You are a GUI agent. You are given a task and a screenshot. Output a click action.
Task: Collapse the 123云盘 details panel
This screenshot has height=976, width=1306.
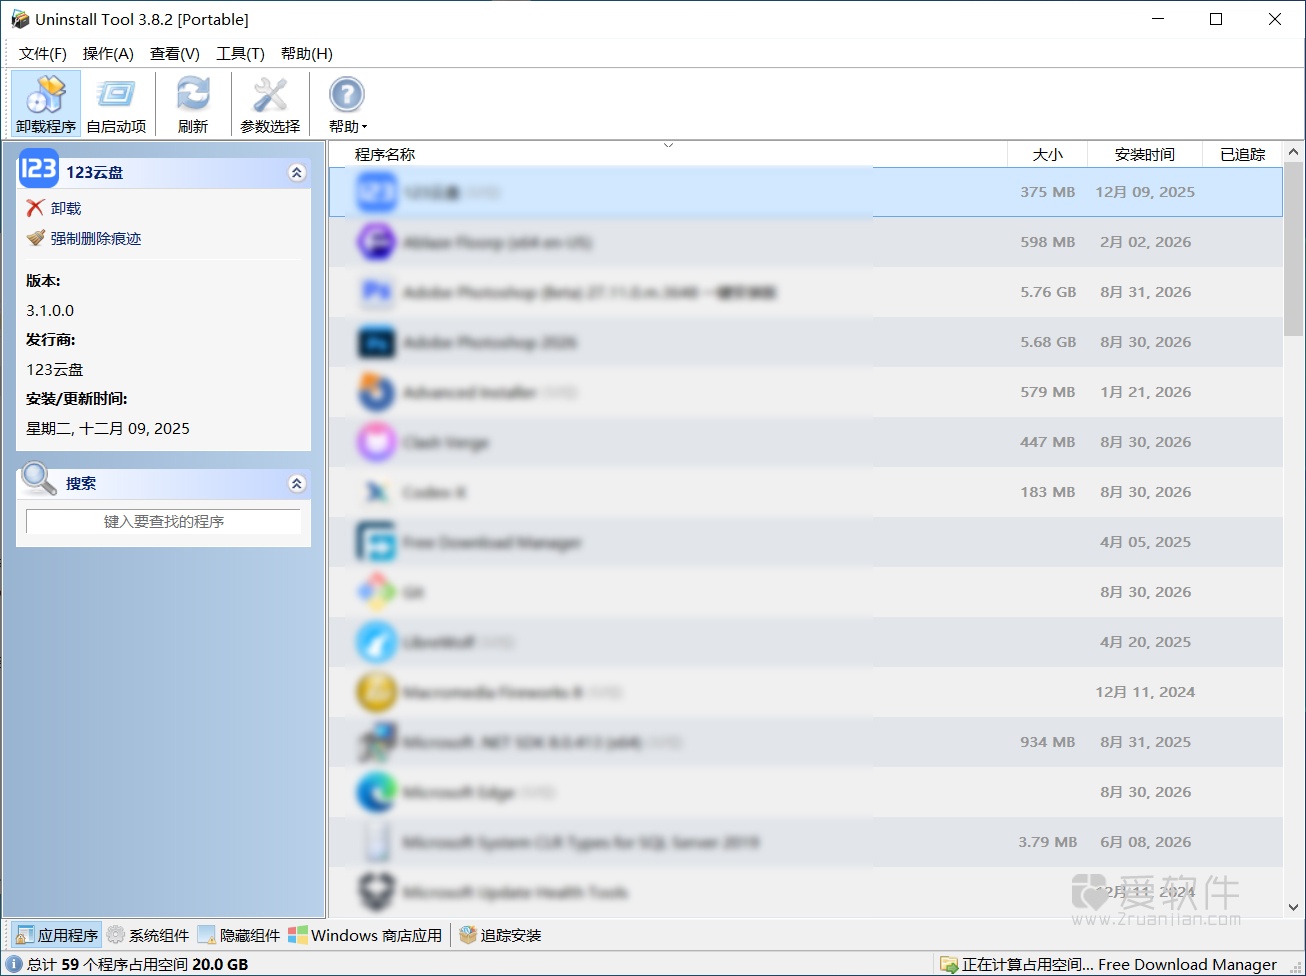pyautogui.click(x=297, y=172)
